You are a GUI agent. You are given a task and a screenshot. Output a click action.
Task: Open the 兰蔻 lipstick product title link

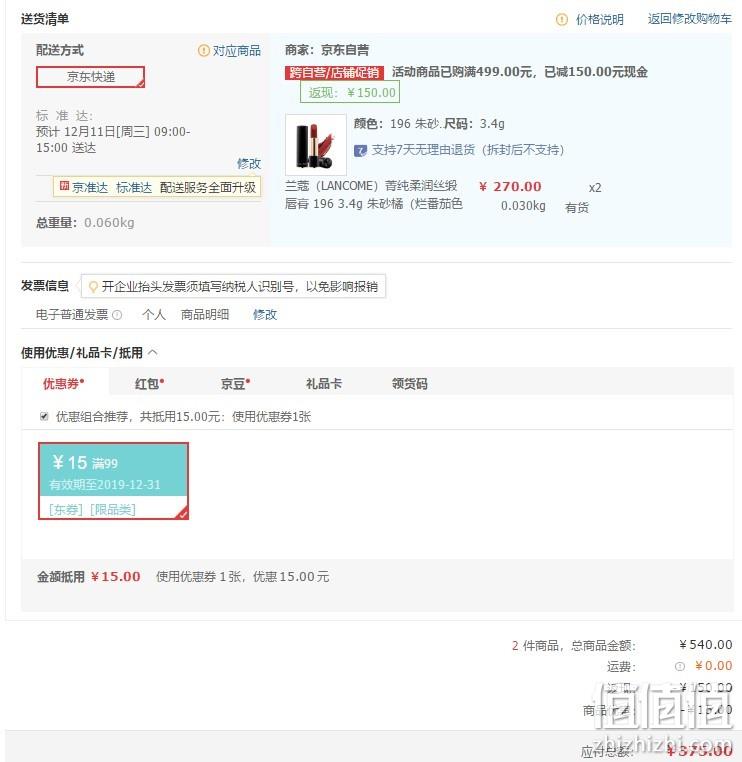[373, 194]
